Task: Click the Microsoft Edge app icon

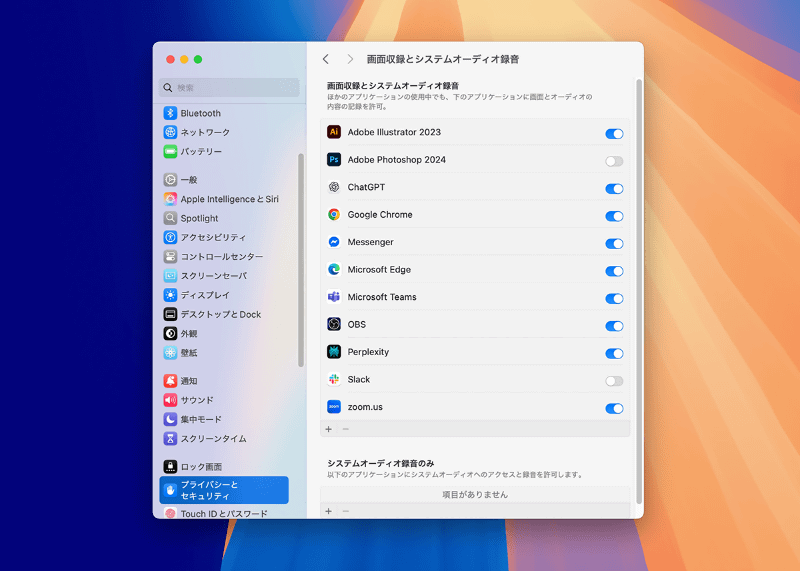Action: click(334, 269)
